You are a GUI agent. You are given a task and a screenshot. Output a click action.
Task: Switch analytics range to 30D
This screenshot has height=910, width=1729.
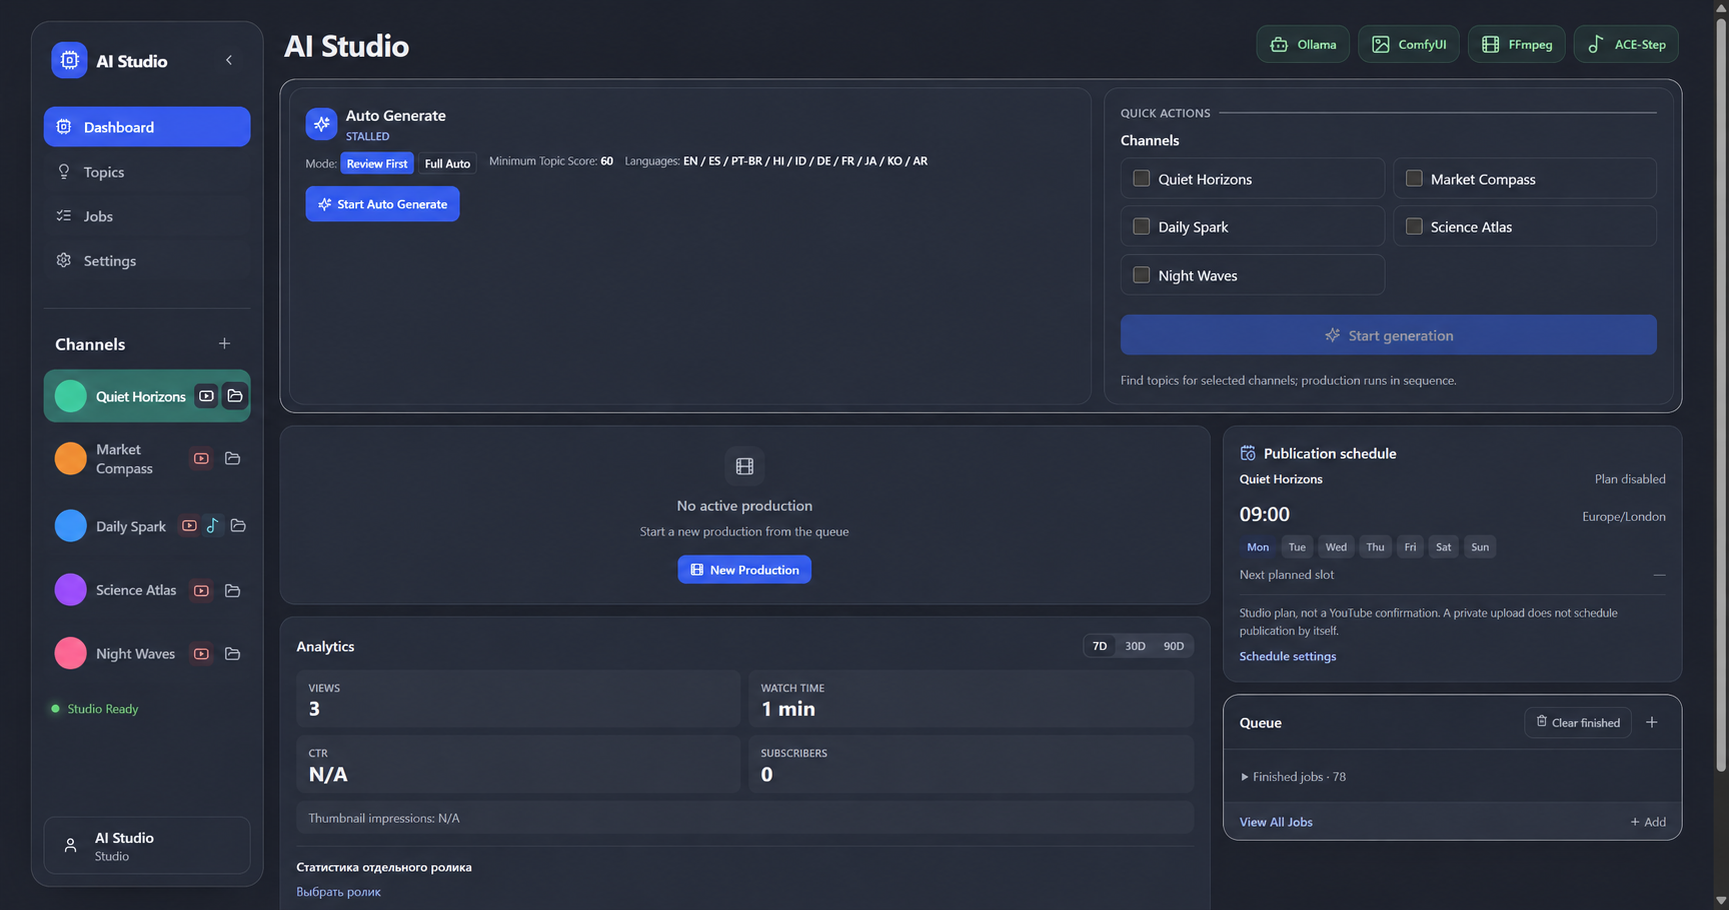[x=1135, y=646]
